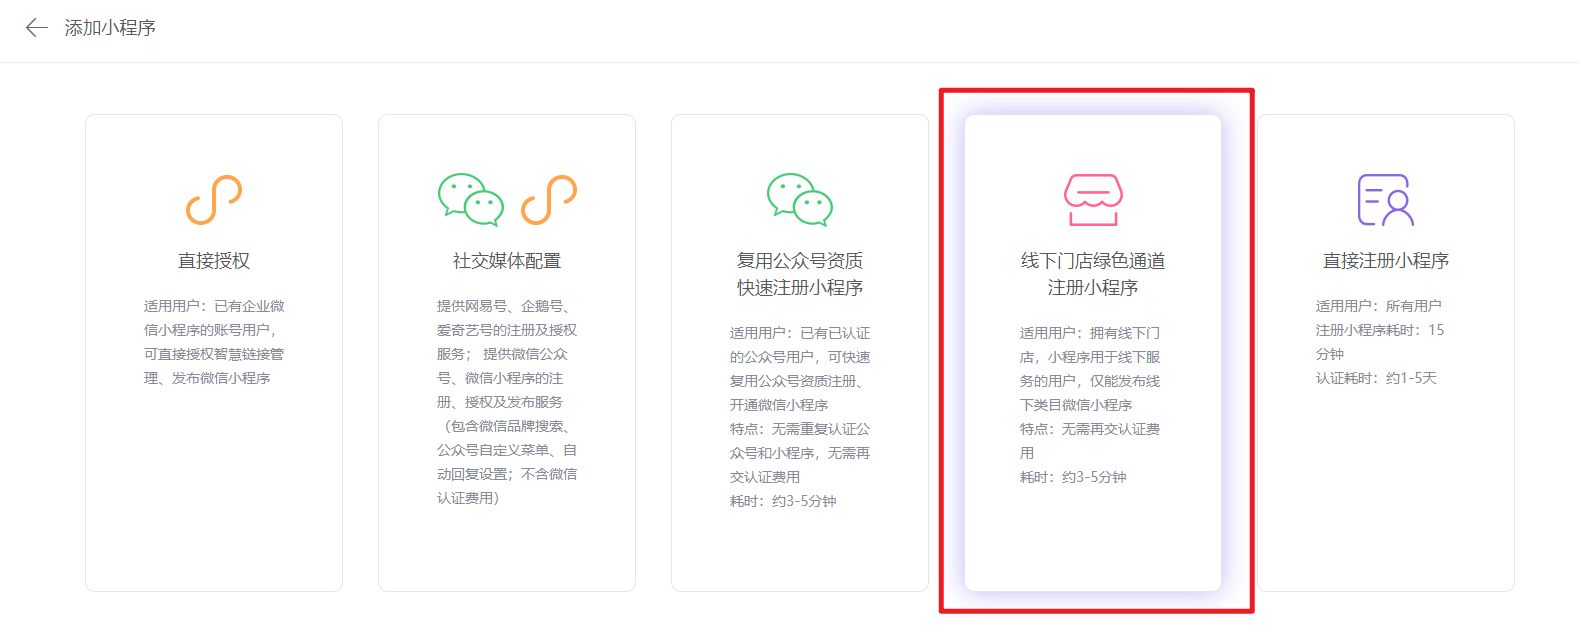Select 线下门店绿色通道注册小程序 title
This screenshot has height=625, width=1579.
point(1092,274)
